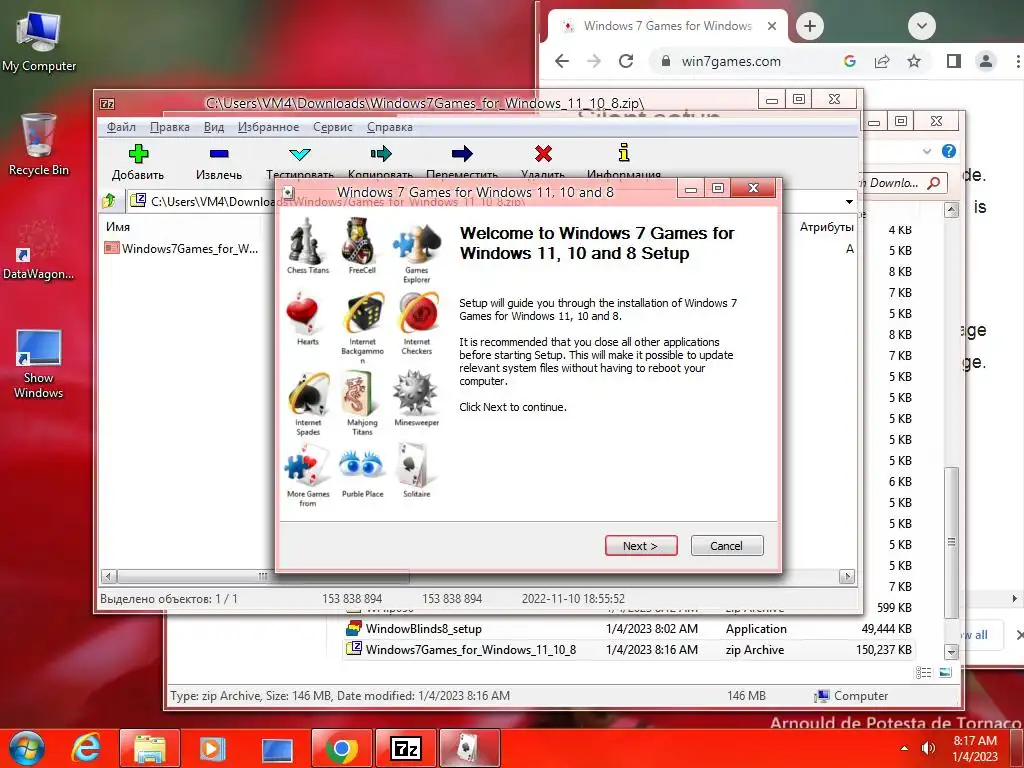Open the Правка menu in 7-Zip
This screenshot has width=1024, height=768.
(x=170, y=127)
